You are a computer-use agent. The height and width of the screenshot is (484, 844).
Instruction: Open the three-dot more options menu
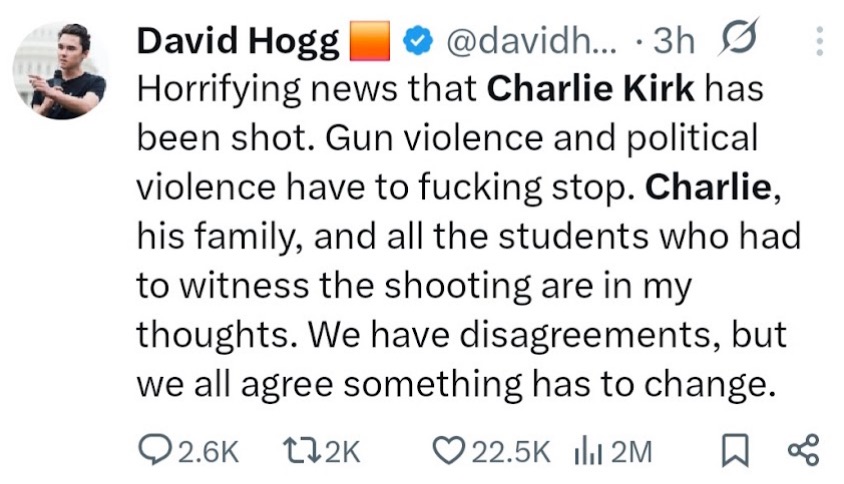[819, 40]
